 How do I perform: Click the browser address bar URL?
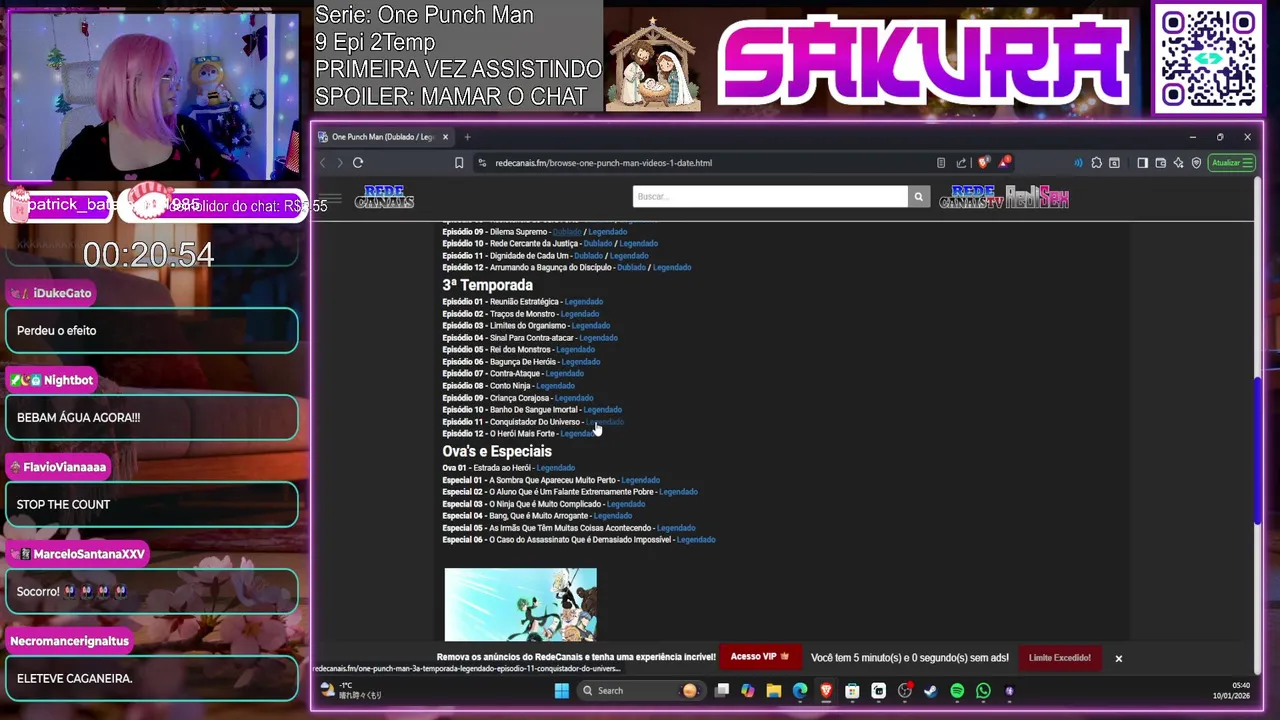603,163
